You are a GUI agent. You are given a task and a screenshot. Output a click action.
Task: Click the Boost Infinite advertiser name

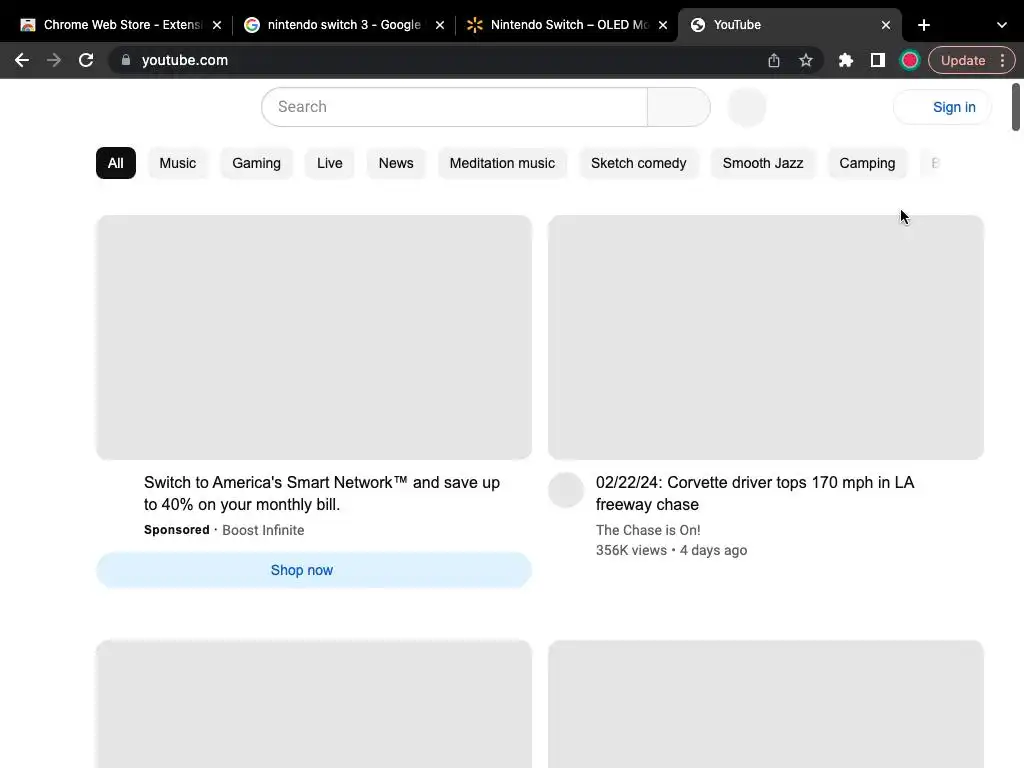pos(263,530)
